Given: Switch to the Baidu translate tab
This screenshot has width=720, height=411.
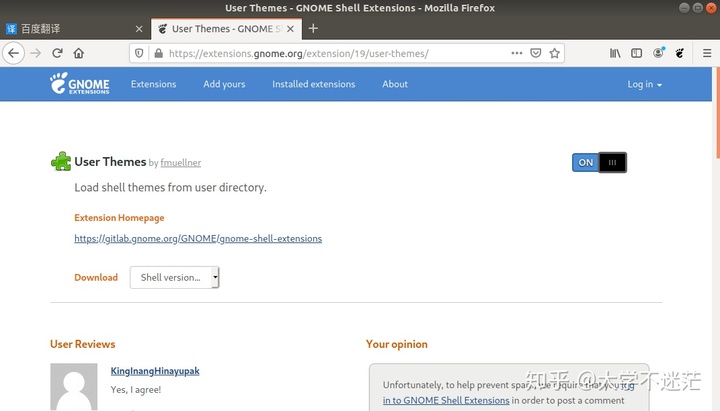Looking at the screenshot, I should [74, 29].
